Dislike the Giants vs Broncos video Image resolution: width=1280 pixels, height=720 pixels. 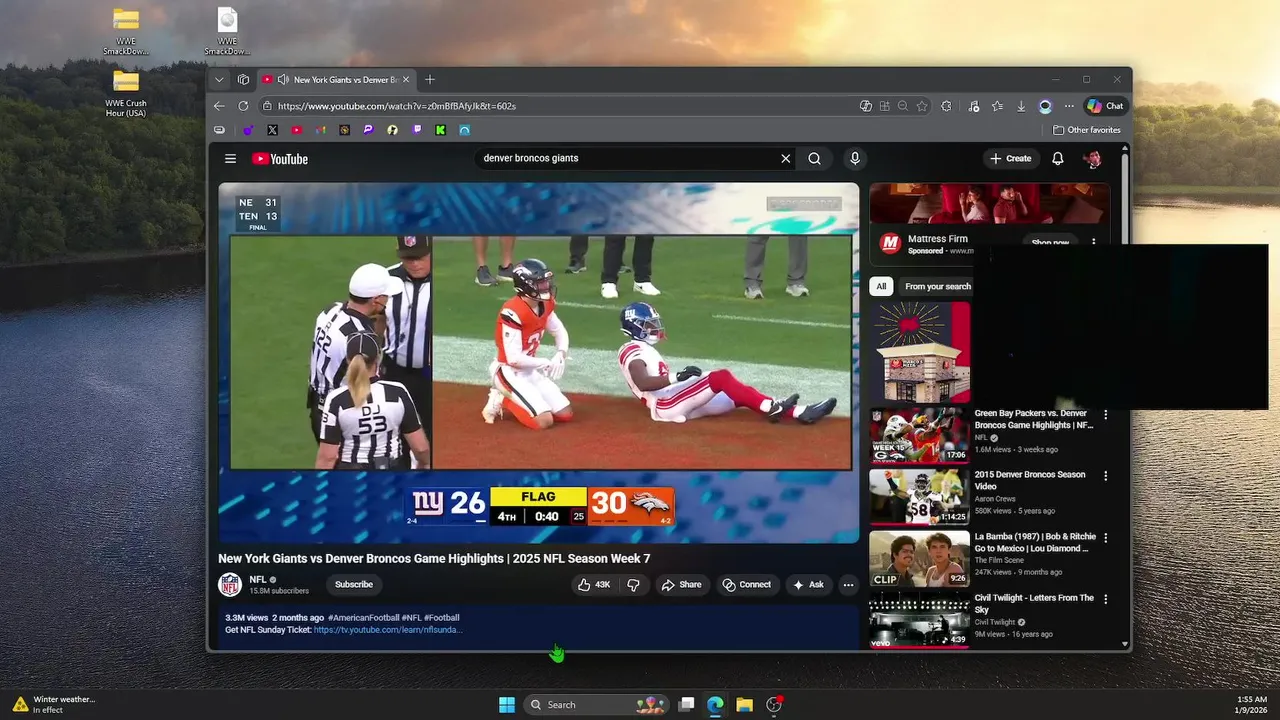[633, 584]
